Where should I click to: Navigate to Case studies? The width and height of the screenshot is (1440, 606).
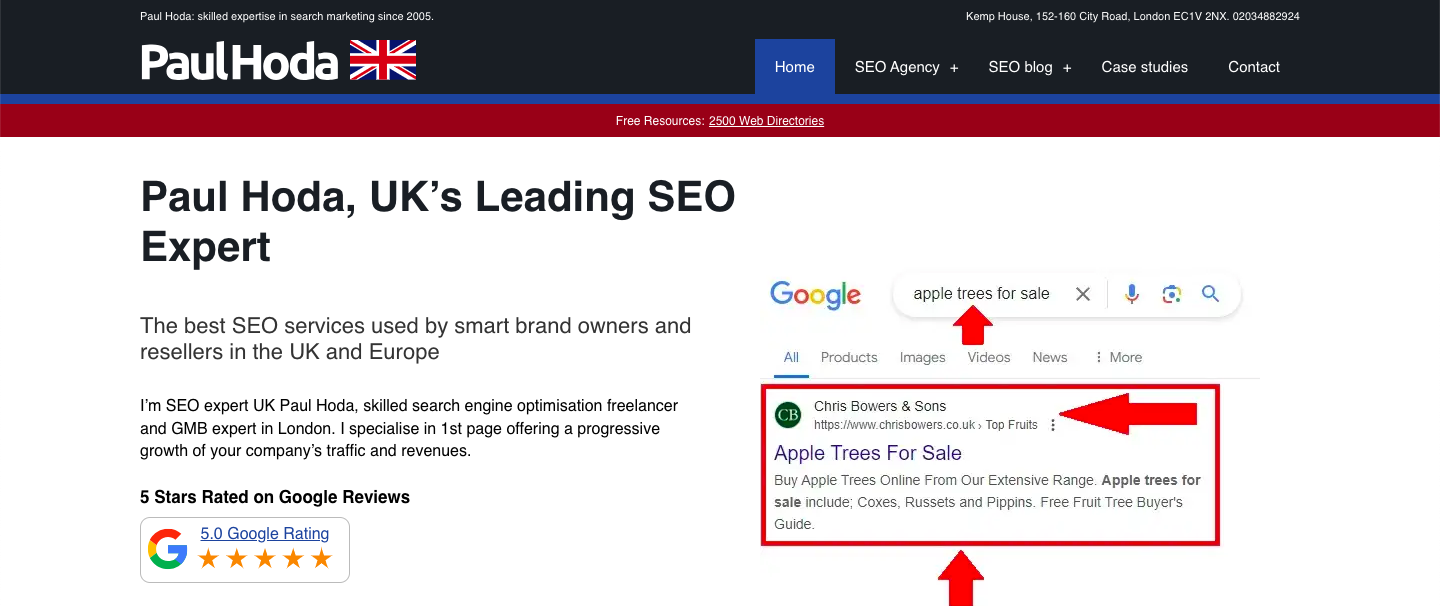[x=1145, y=67]
